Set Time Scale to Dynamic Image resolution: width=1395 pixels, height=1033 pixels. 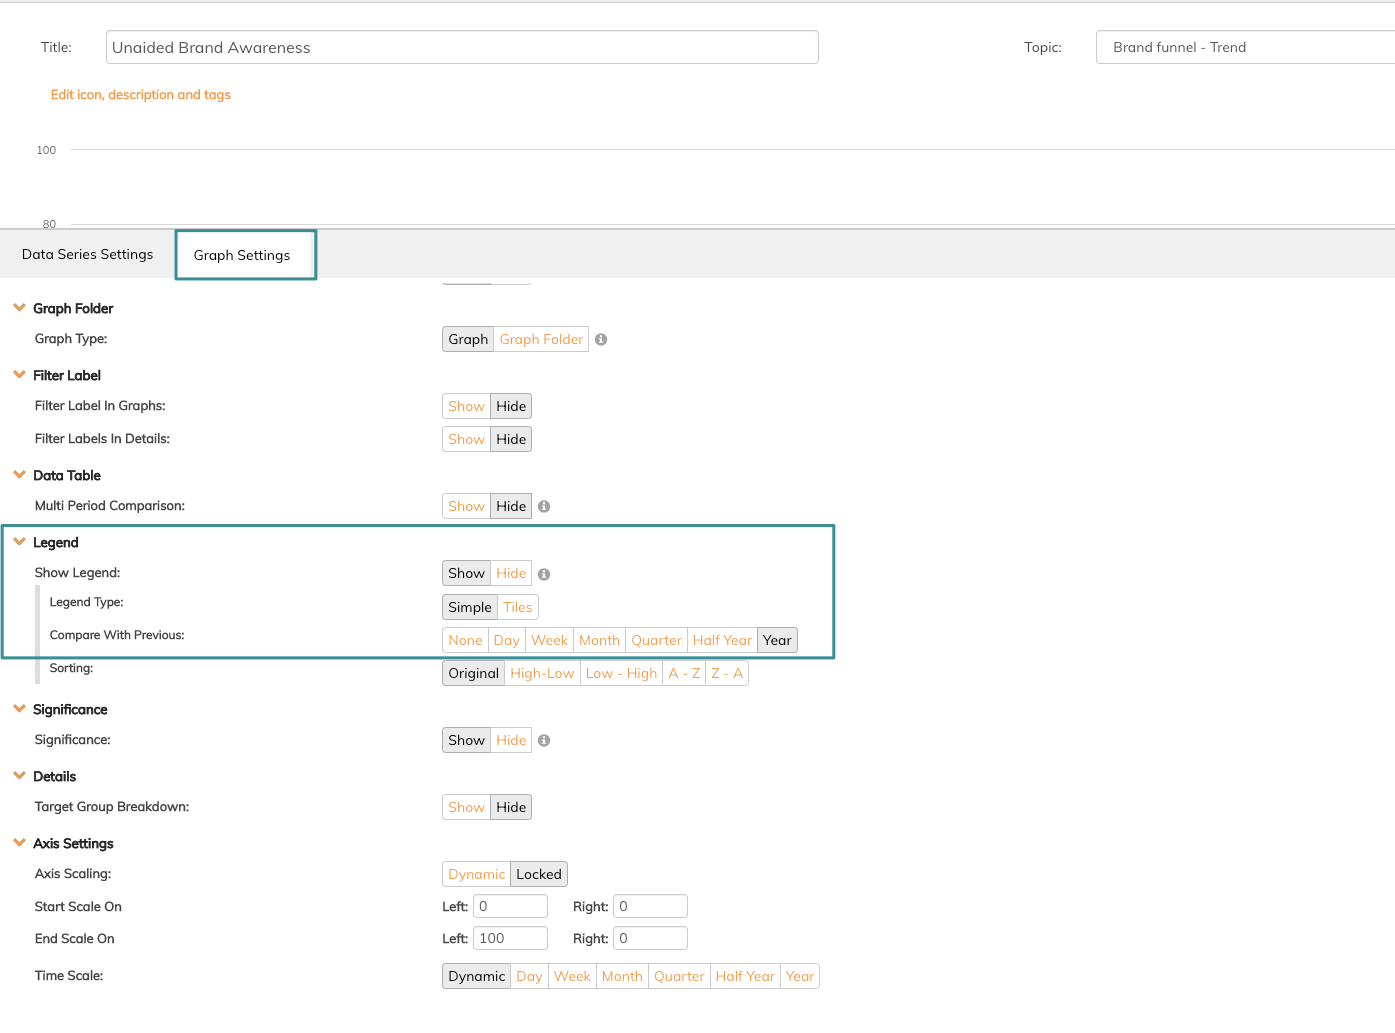pos(477,976)
